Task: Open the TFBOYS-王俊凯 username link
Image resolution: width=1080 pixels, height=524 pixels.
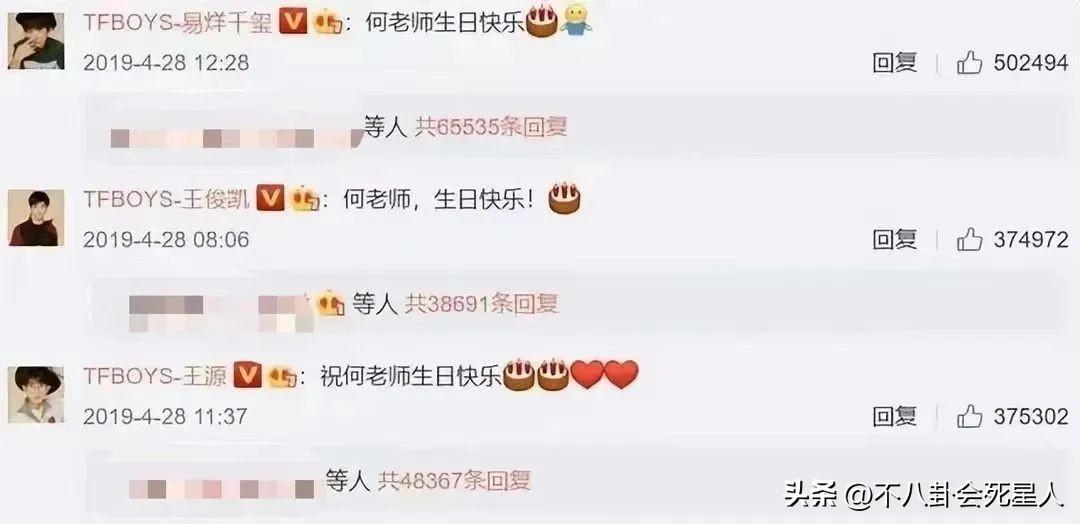Action: (x=167, y=200)
